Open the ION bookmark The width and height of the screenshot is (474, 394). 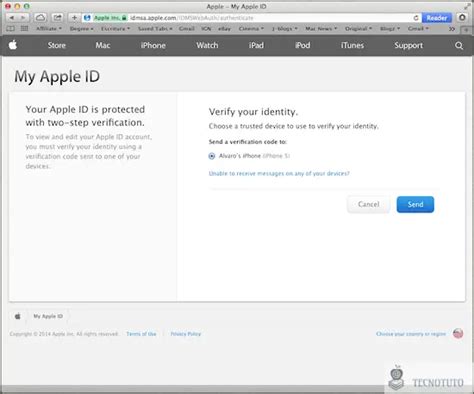(x=206, y=29)
